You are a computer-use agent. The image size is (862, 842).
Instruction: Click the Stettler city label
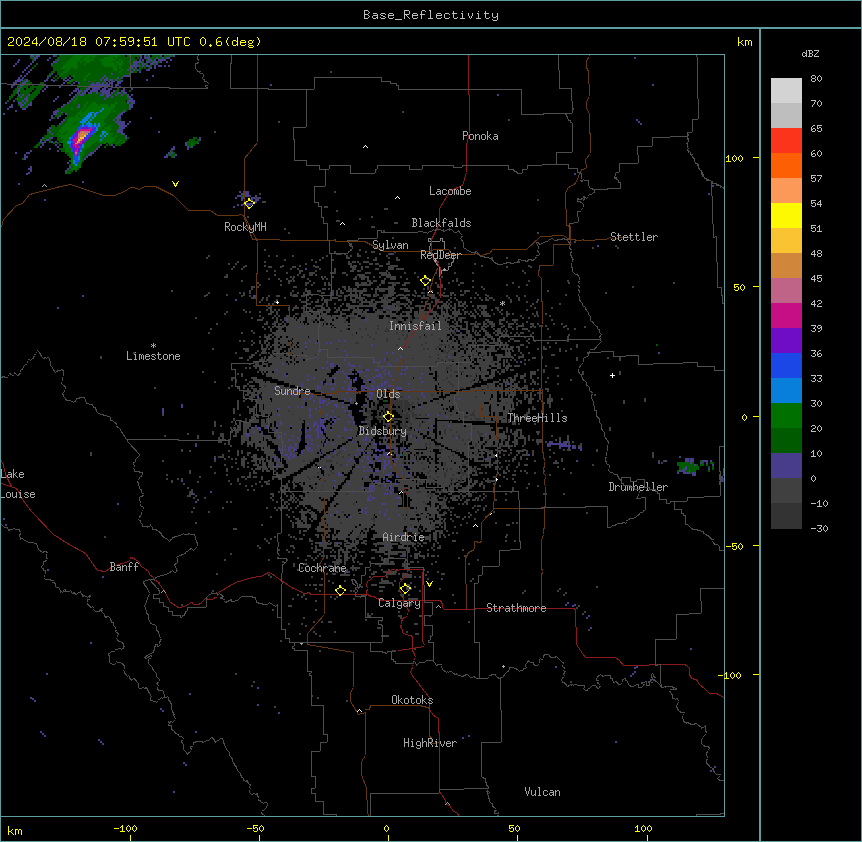(x=634, y=237)
